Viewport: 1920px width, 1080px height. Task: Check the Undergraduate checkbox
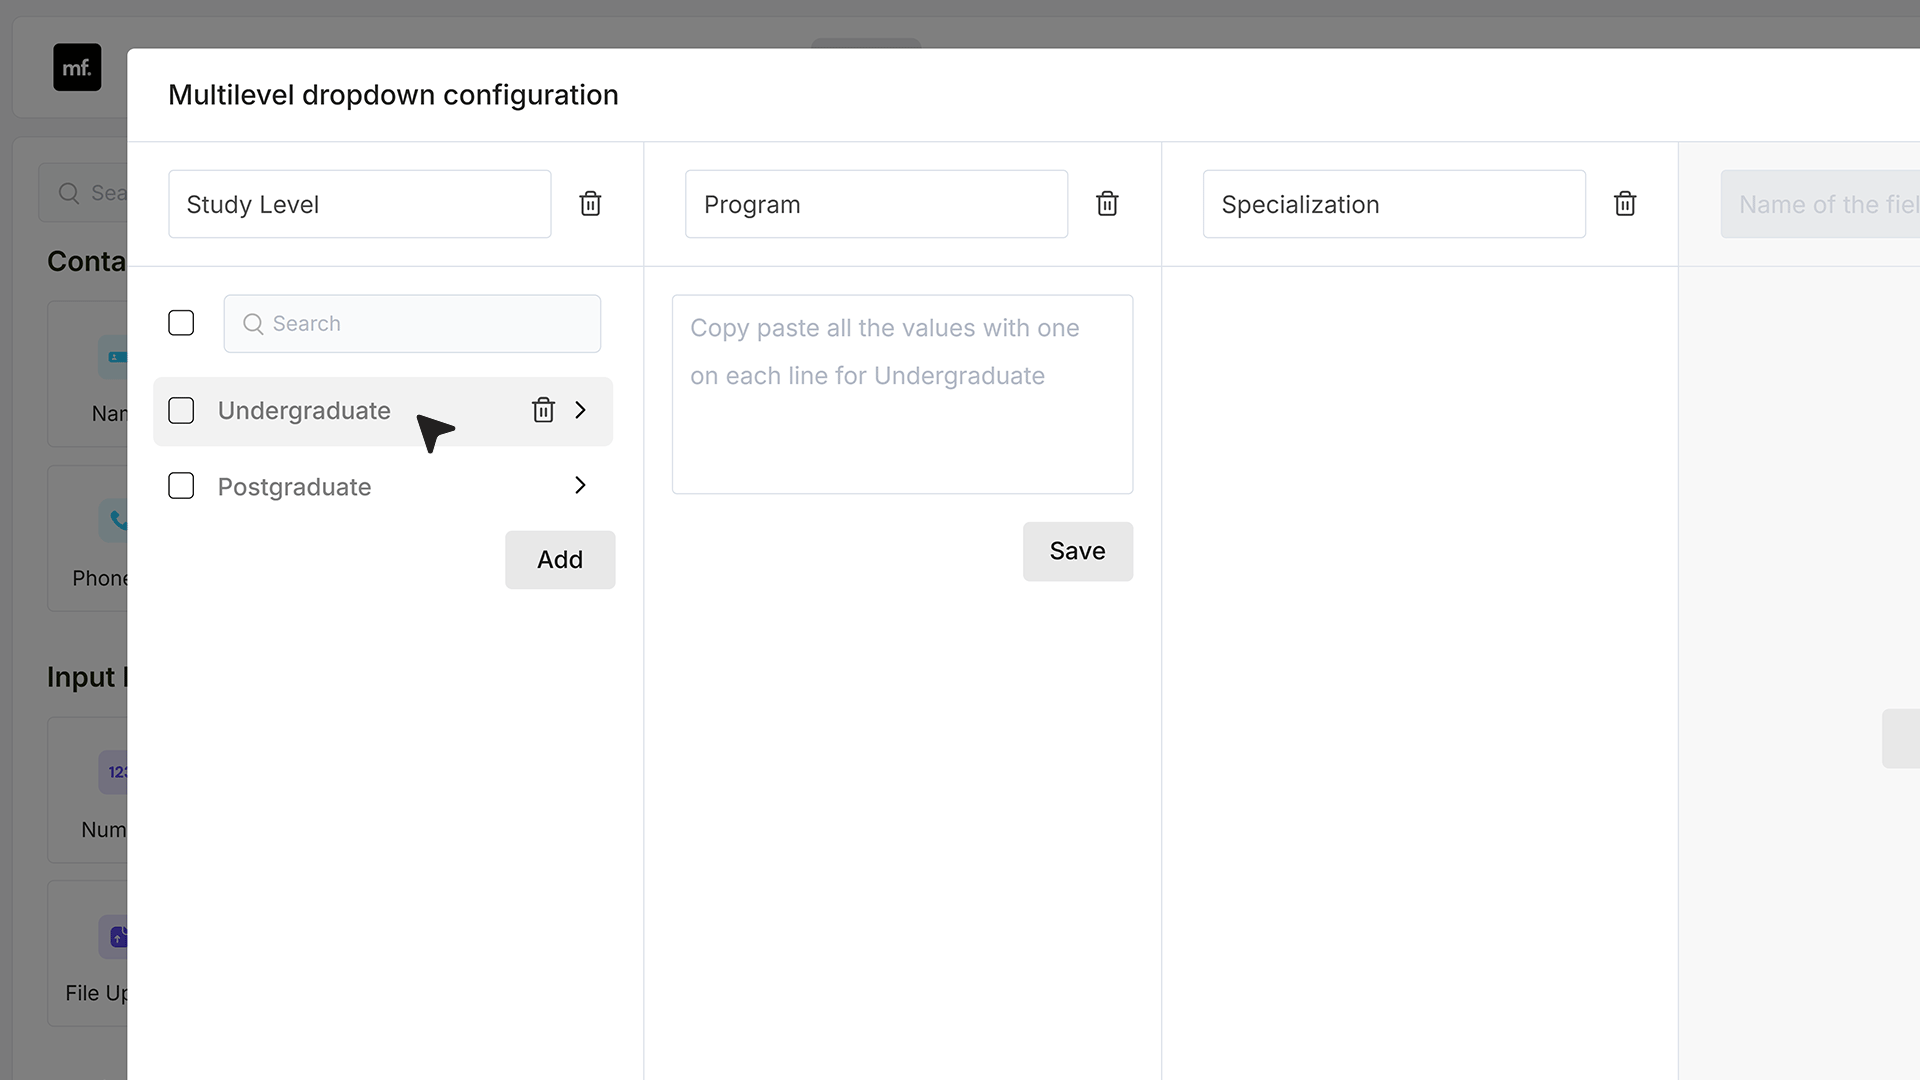pos(181,410)
